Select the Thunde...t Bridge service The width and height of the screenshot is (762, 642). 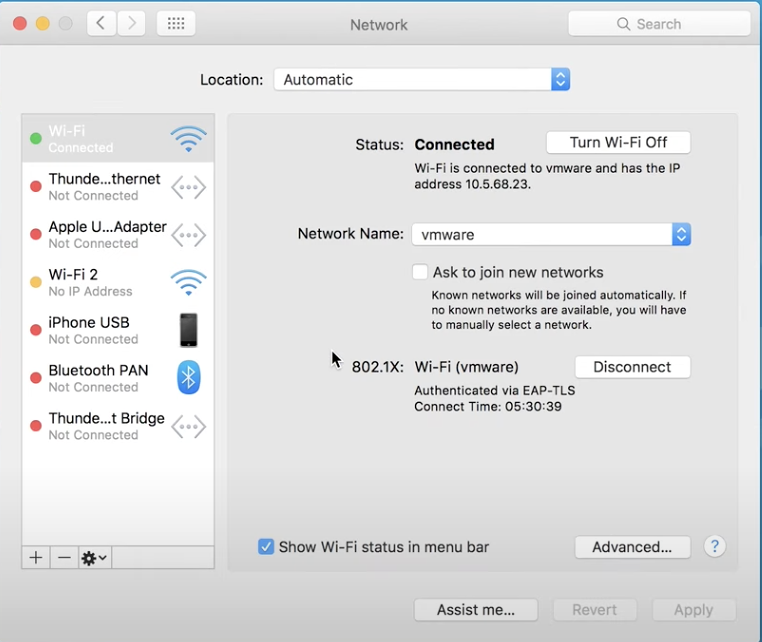(118, 426)
